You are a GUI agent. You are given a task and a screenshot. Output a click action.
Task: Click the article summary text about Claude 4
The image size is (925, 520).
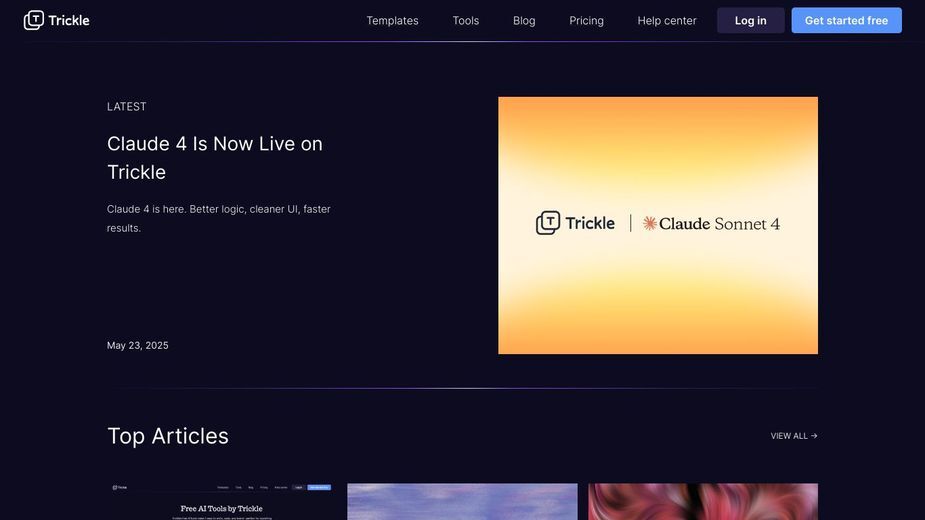coord(218,218)
